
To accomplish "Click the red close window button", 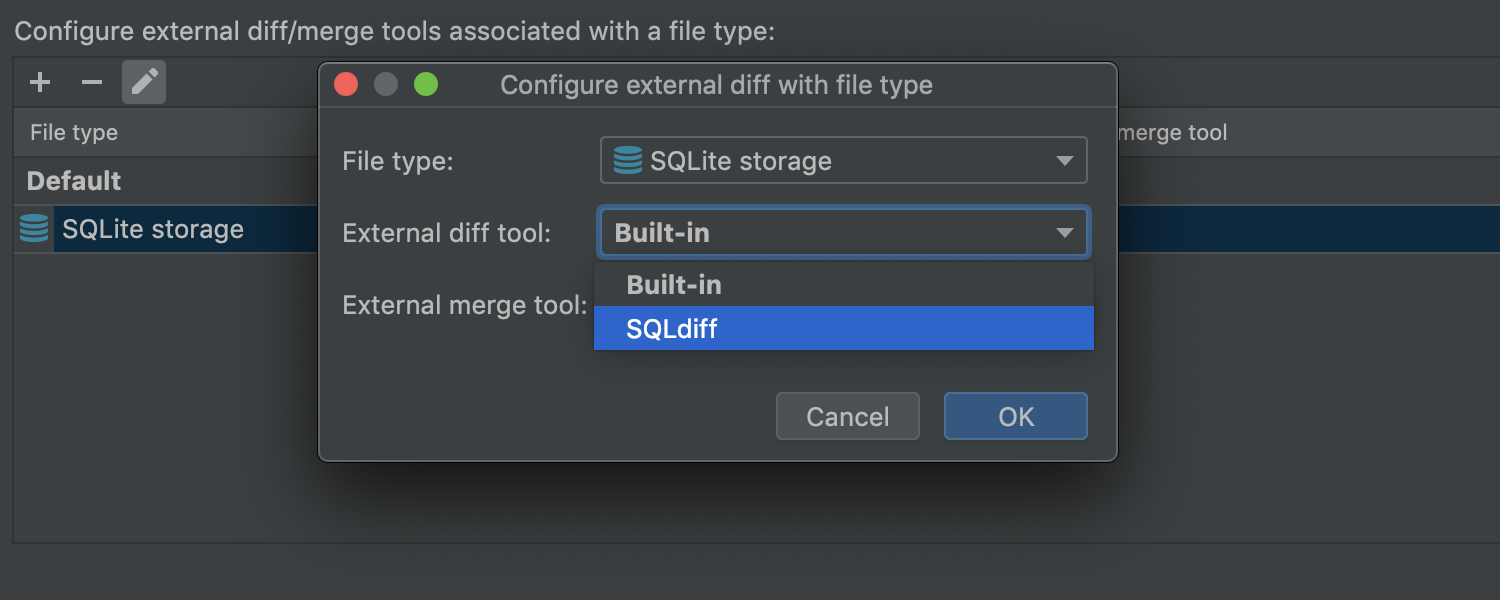I will coord(346,84).
